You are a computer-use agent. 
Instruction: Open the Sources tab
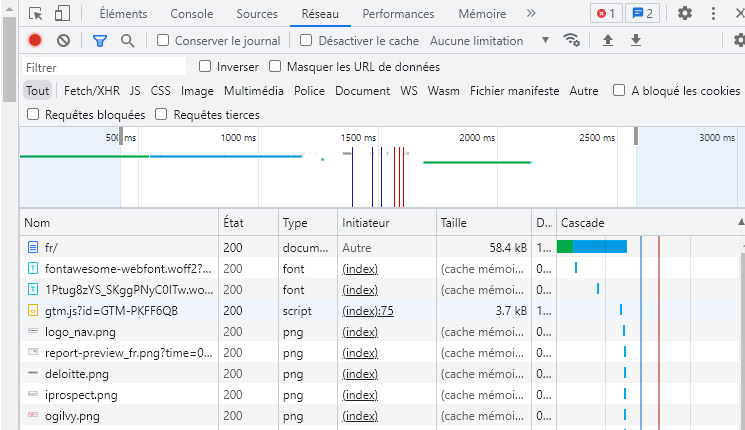click(x=257, y=14)
